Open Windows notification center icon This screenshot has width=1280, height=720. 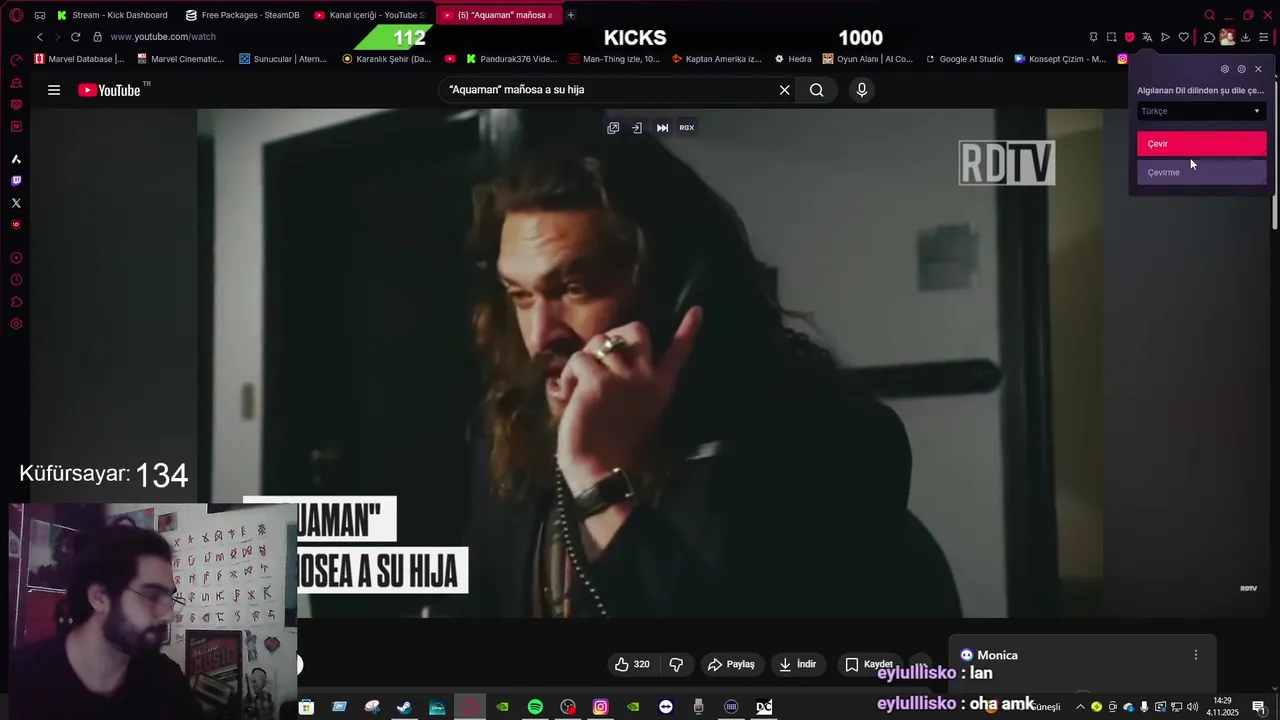(1259, 707)
